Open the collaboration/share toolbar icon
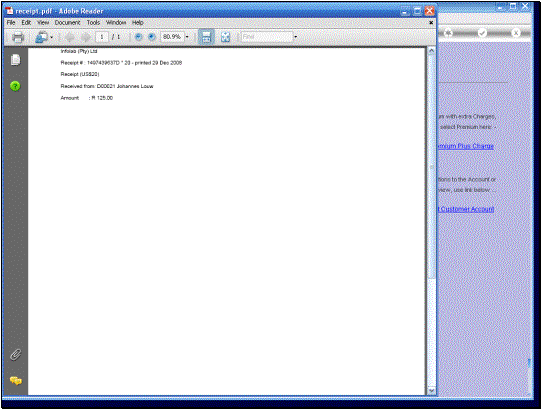Screen dimensions: 541x409 pyautogui.click(x=42, y=37)
